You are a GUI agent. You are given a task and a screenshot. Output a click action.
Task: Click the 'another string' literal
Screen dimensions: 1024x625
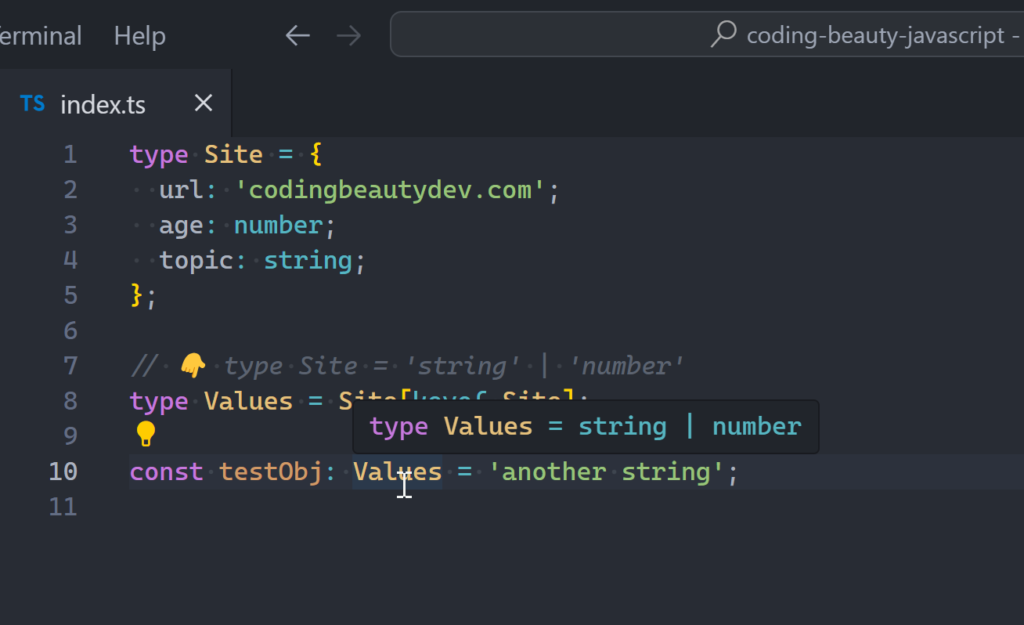(x=607, y=472)
